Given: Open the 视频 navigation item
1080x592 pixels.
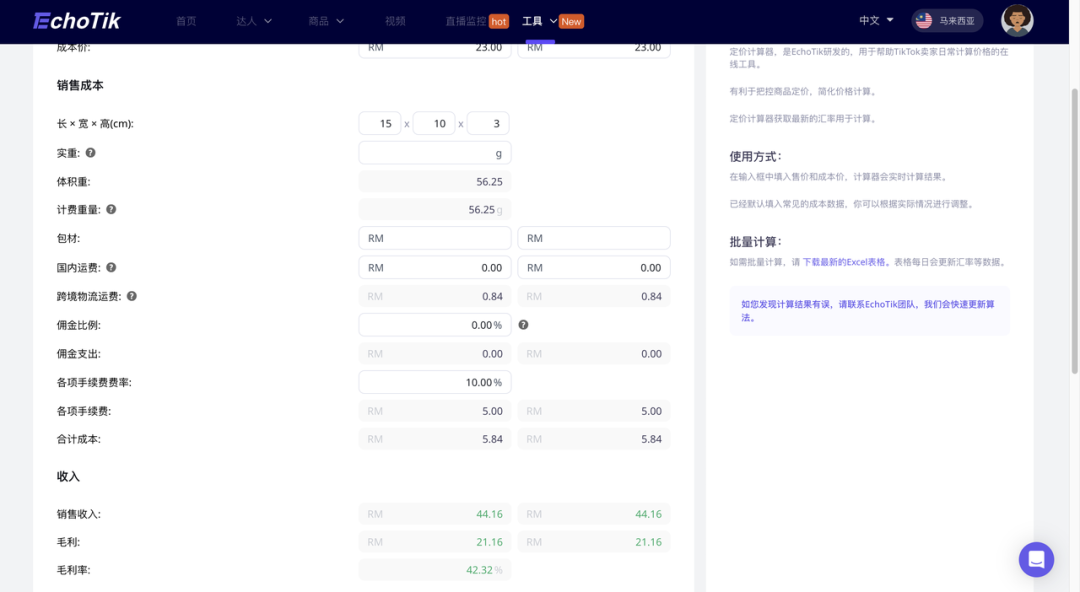Looking at the screenshot, I should click(x=395, y=21).
